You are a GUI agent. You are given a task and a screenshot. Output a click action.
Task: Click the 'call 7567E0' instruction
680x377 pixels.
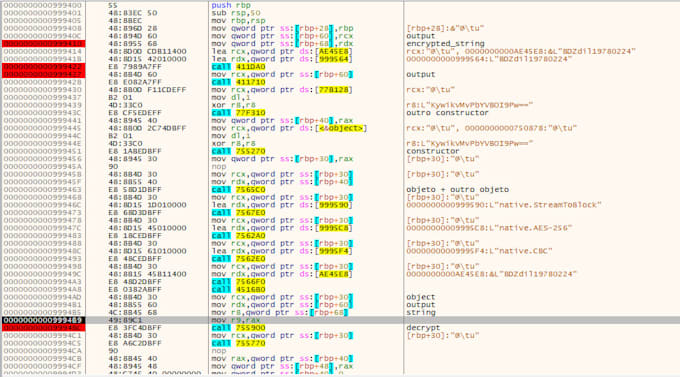pos(239,213)
